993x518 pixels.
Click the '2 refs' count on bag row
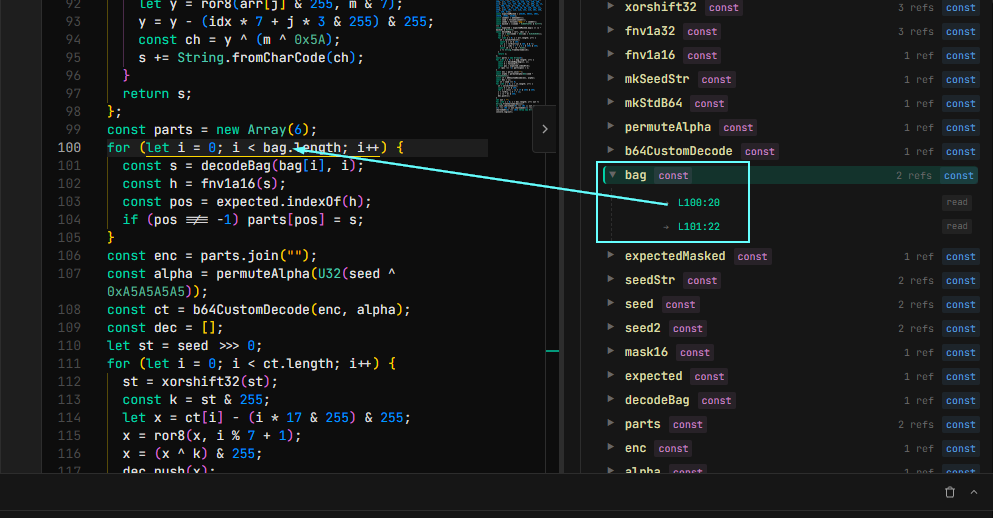[x=914, y=175]
